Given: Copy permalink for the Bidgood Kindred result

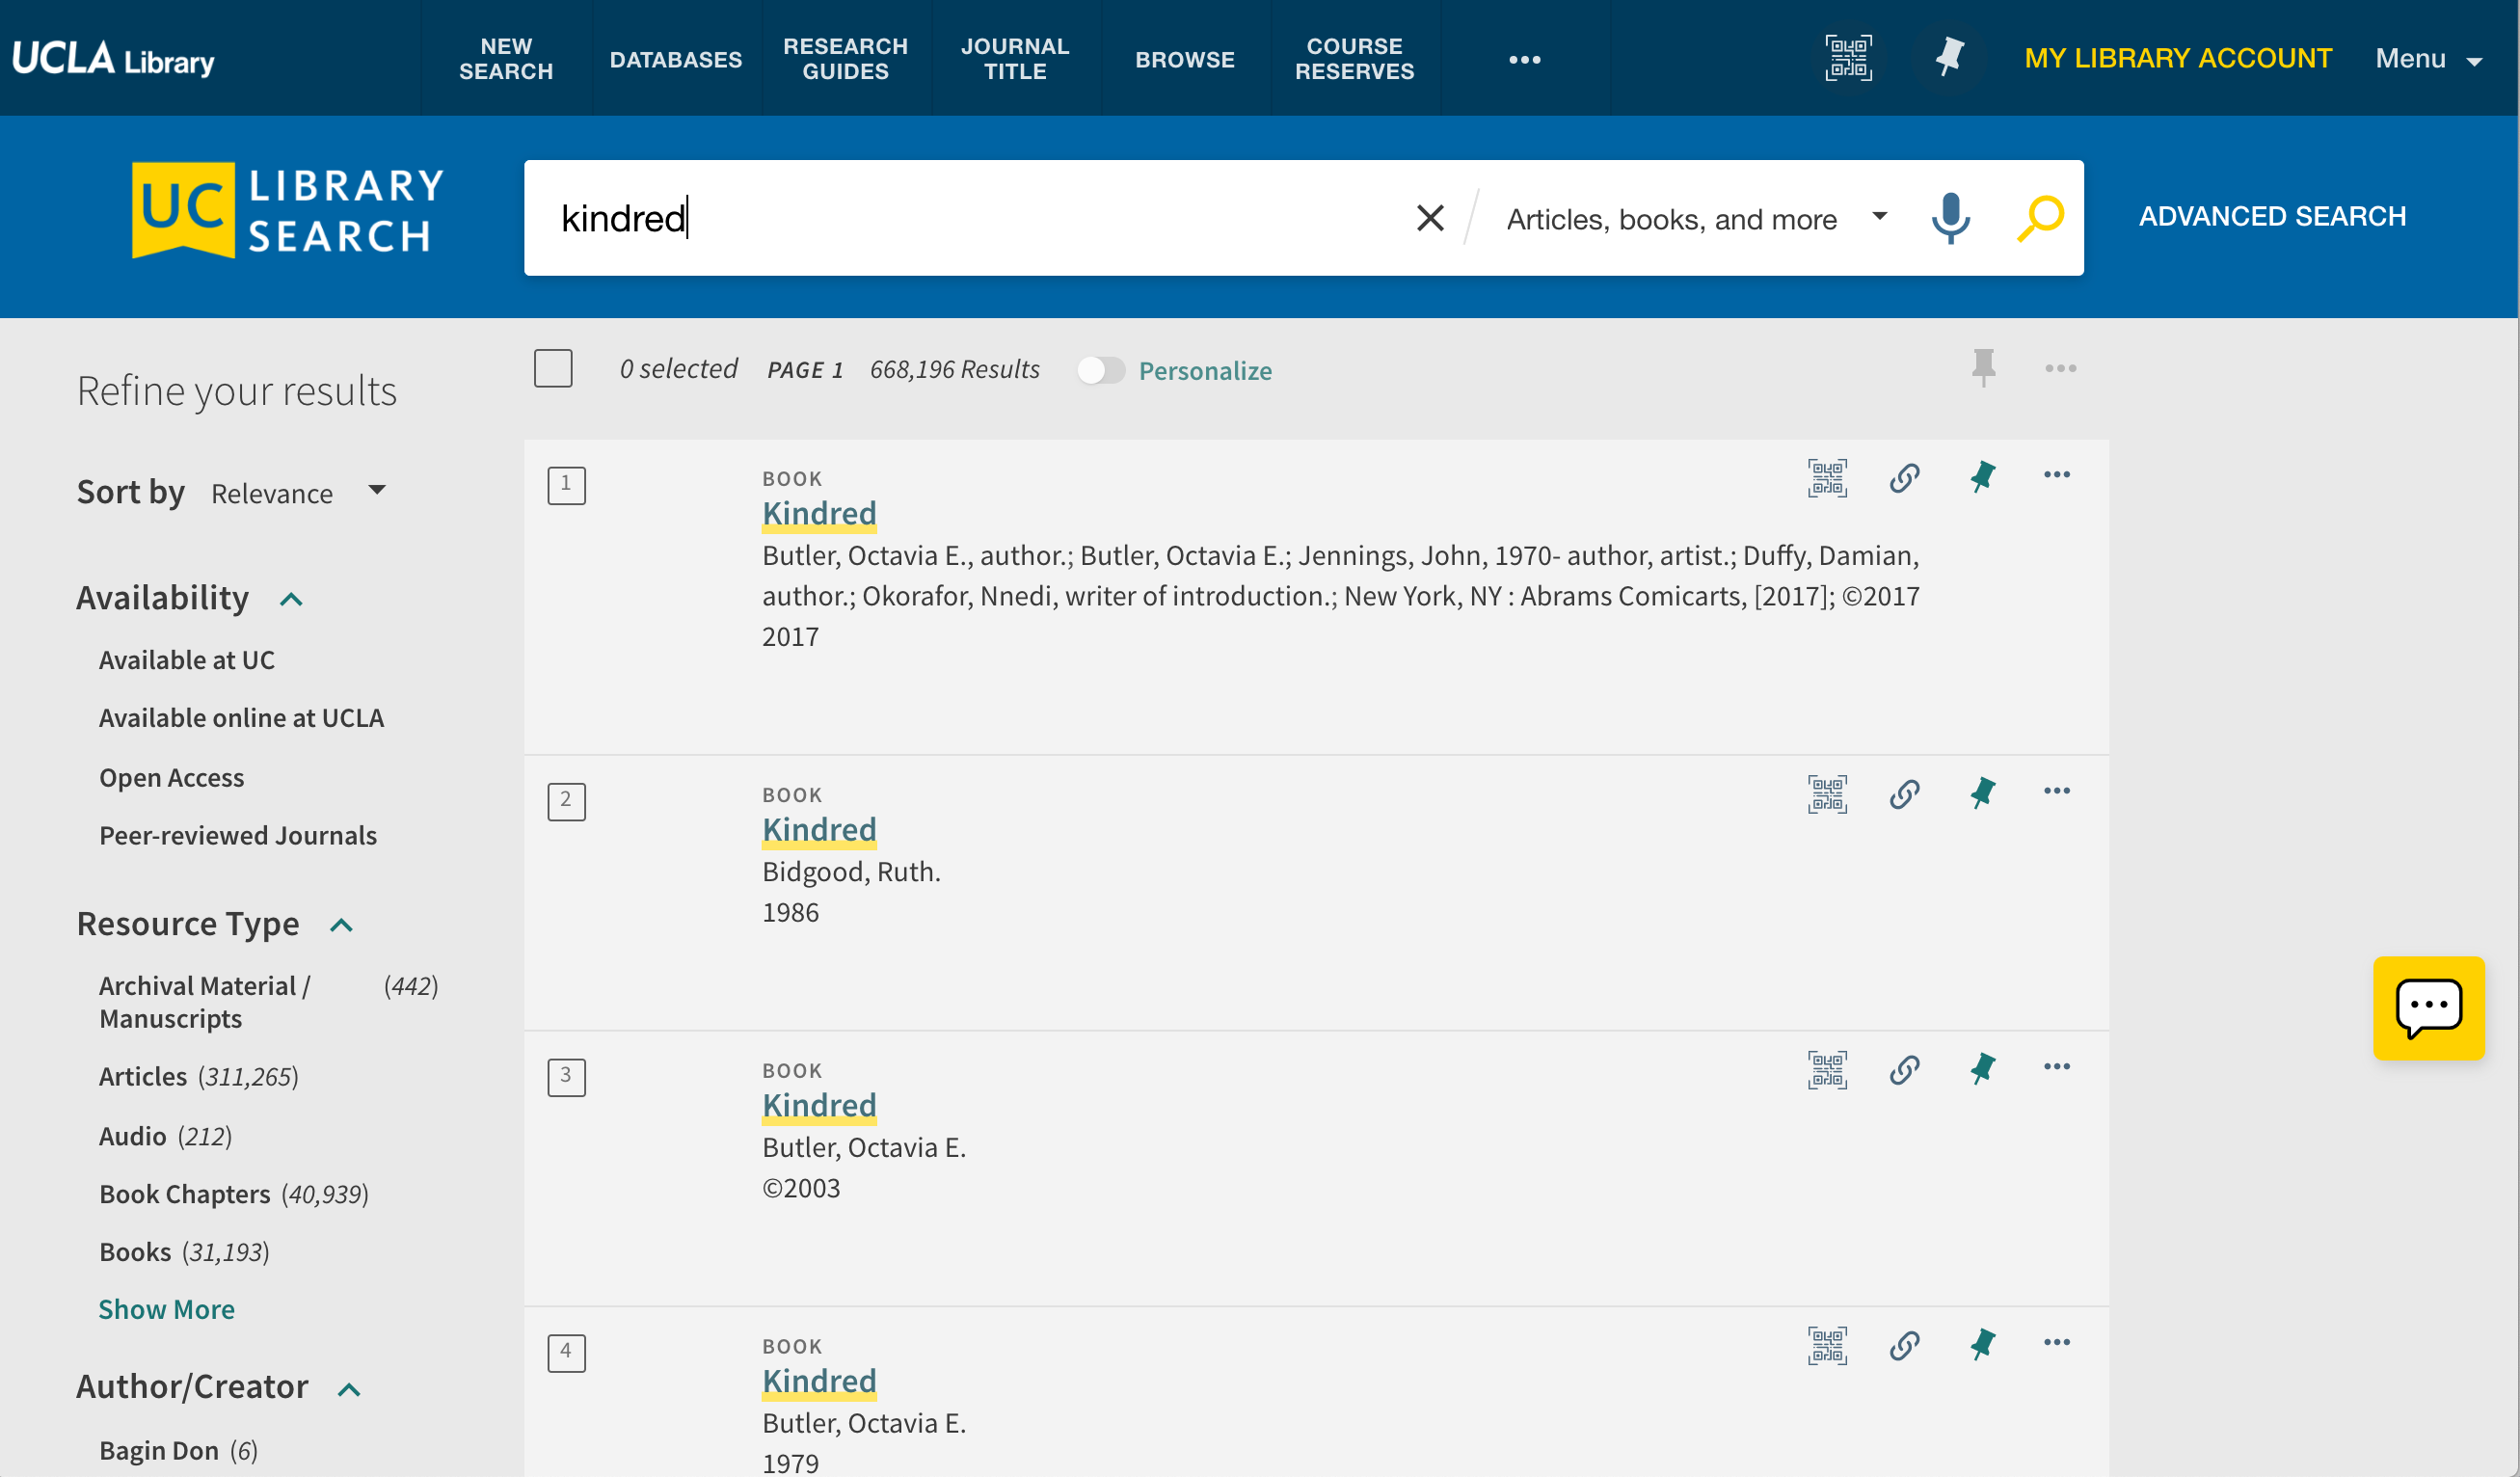Looking at the screenshot, I should coord(1904,794).
